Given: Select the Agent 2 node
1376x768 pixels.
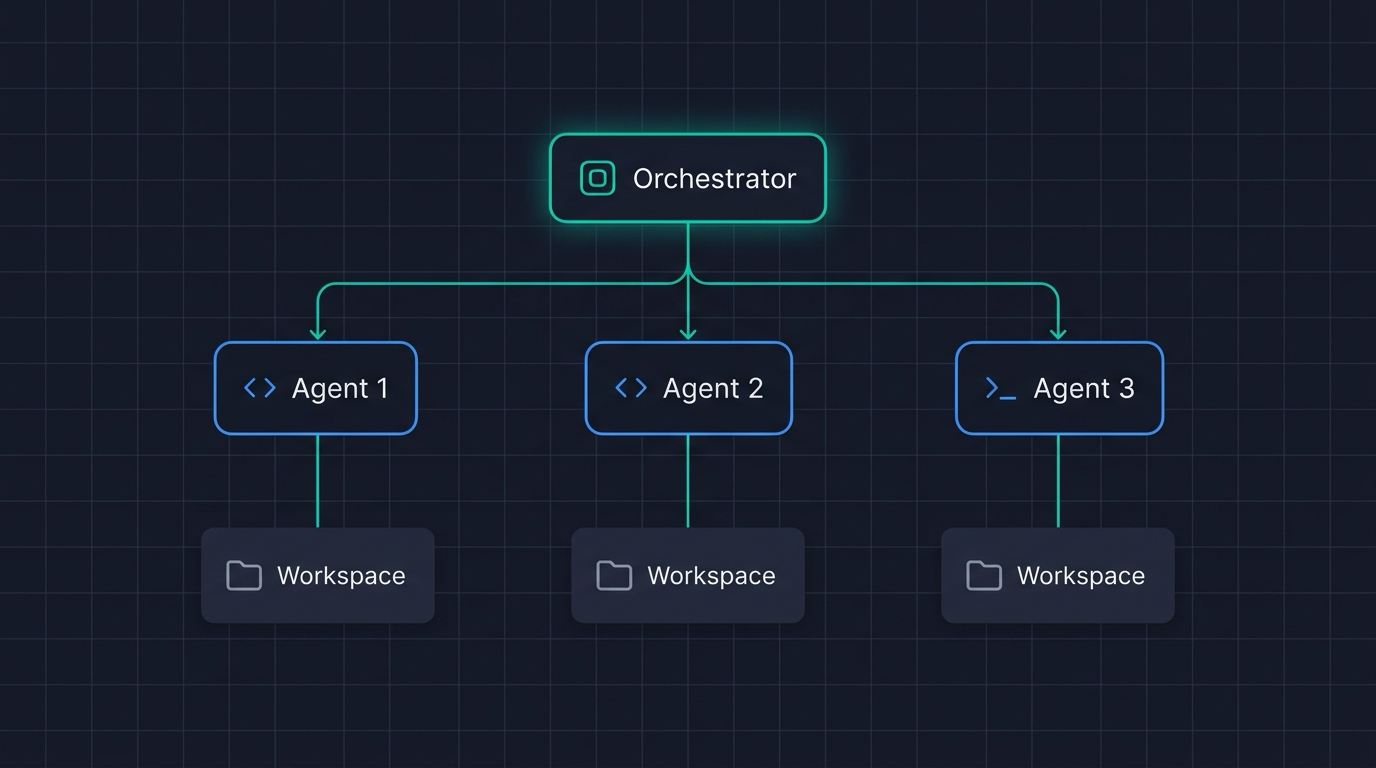Looking at the screenshot, I should tap(688, 388).
